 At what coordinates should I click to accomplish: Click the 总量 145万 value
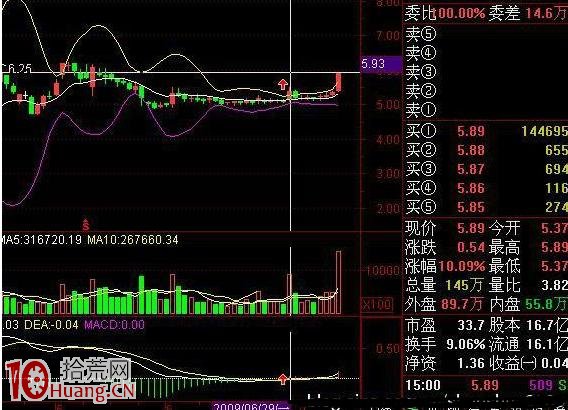click(465, 285)
